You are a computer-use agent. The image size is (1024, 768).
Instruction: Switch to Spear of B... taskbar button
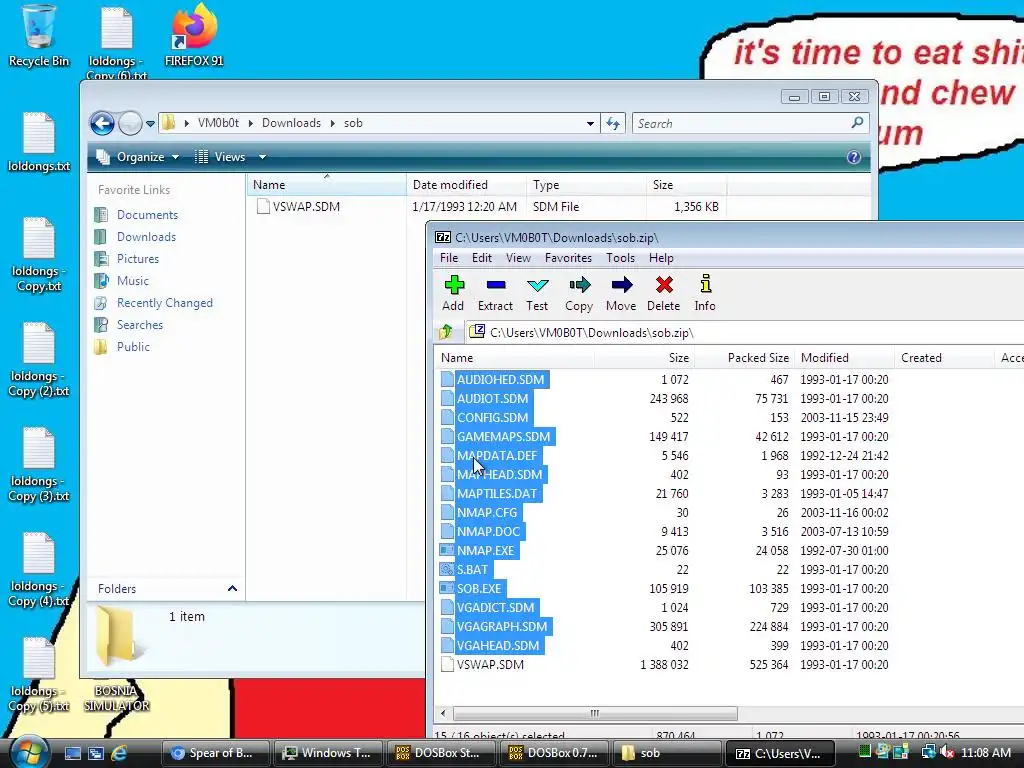(216, 753)
